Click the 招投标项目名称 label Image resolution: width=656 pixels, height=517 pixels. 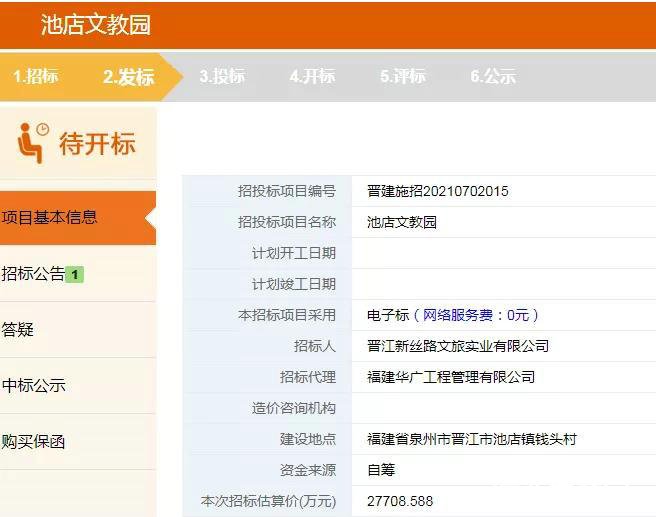[287, 222]
